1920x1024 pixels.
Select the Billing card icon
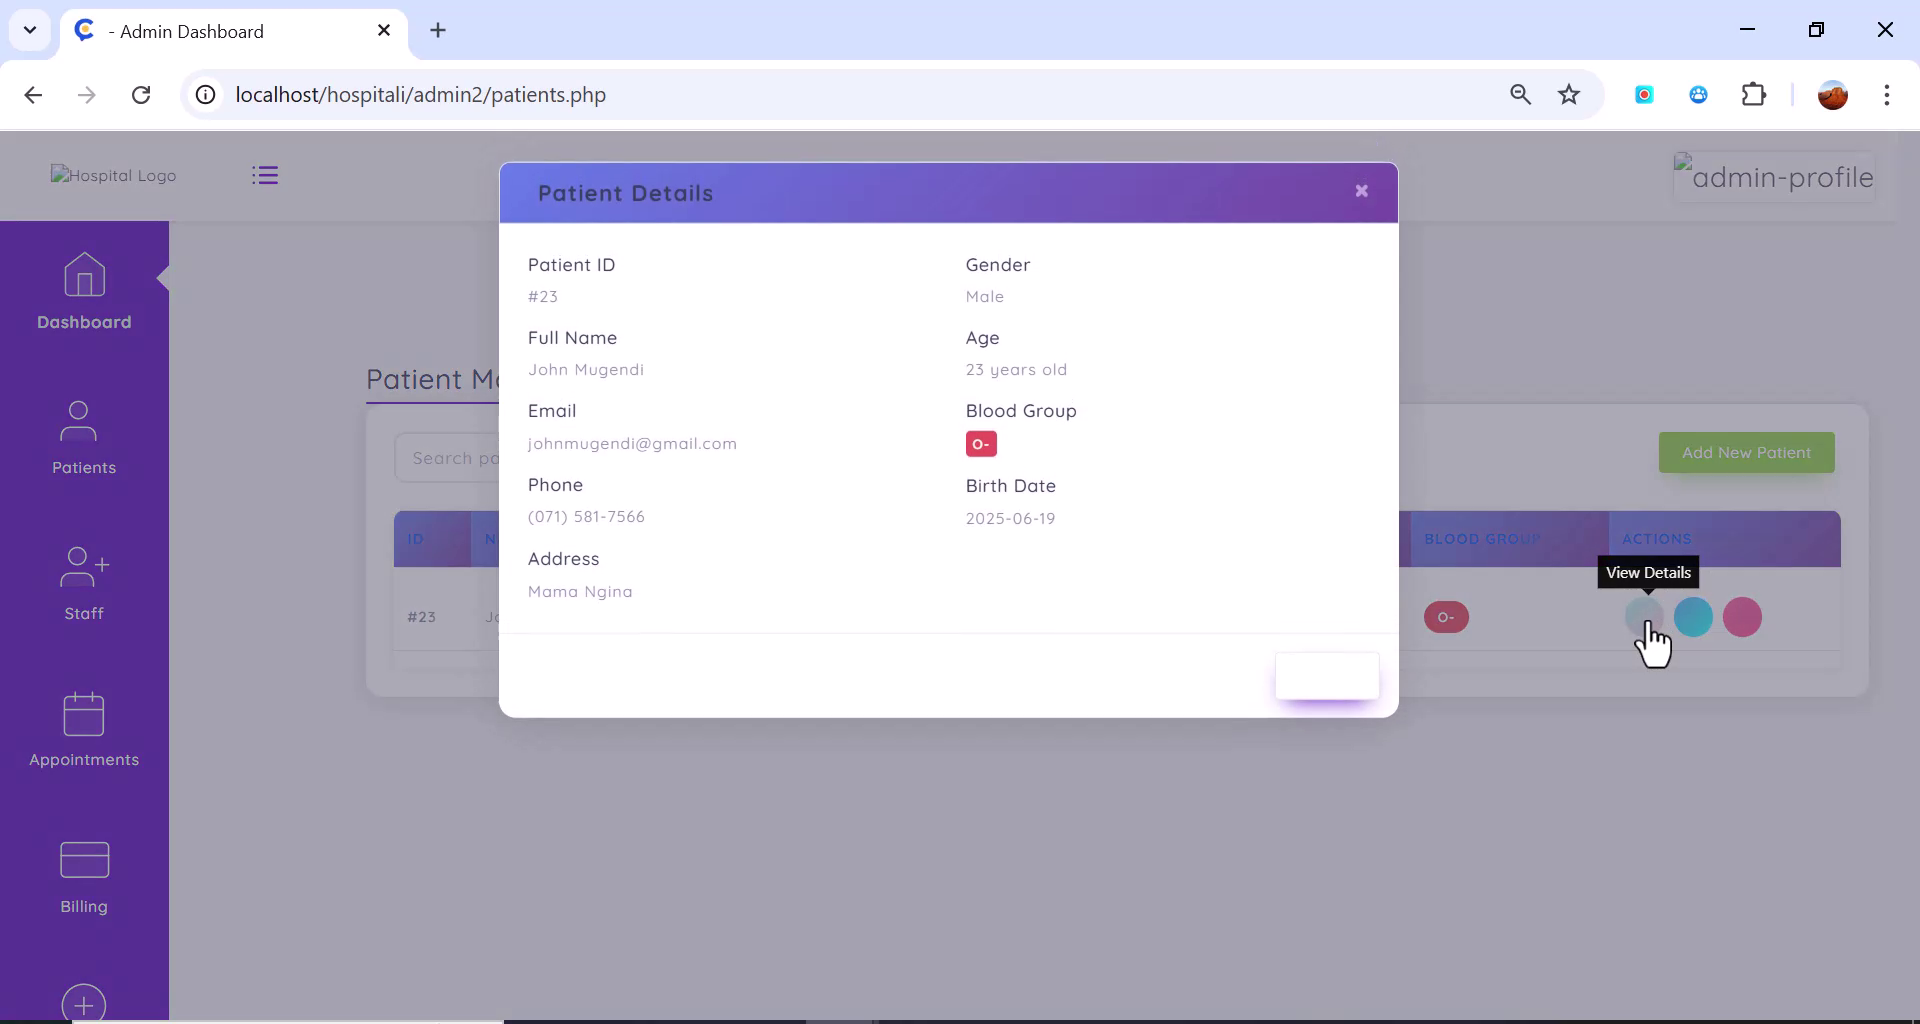tap(83, 860)
